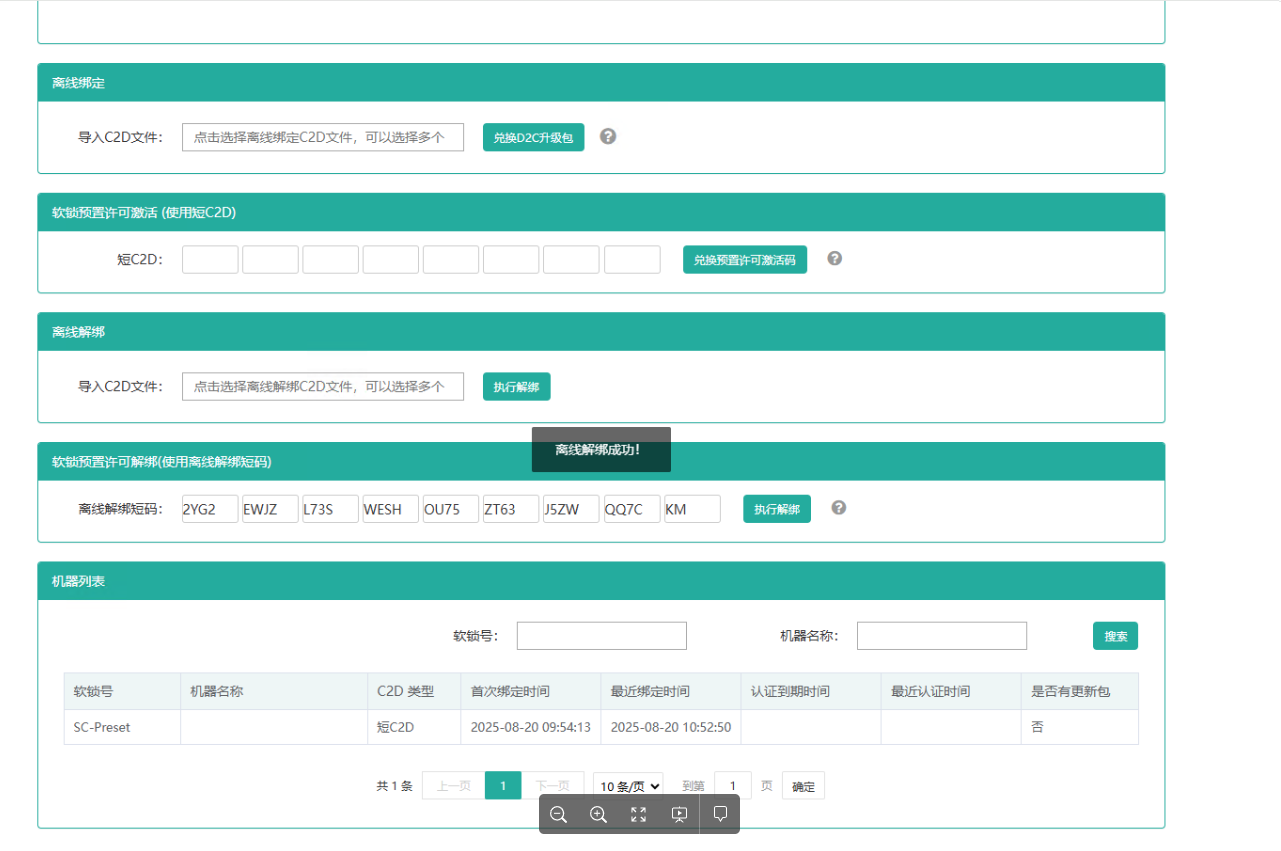Focus the first 短C2D code box
This screenshot has height=851, width=1281.
[210, 260]
